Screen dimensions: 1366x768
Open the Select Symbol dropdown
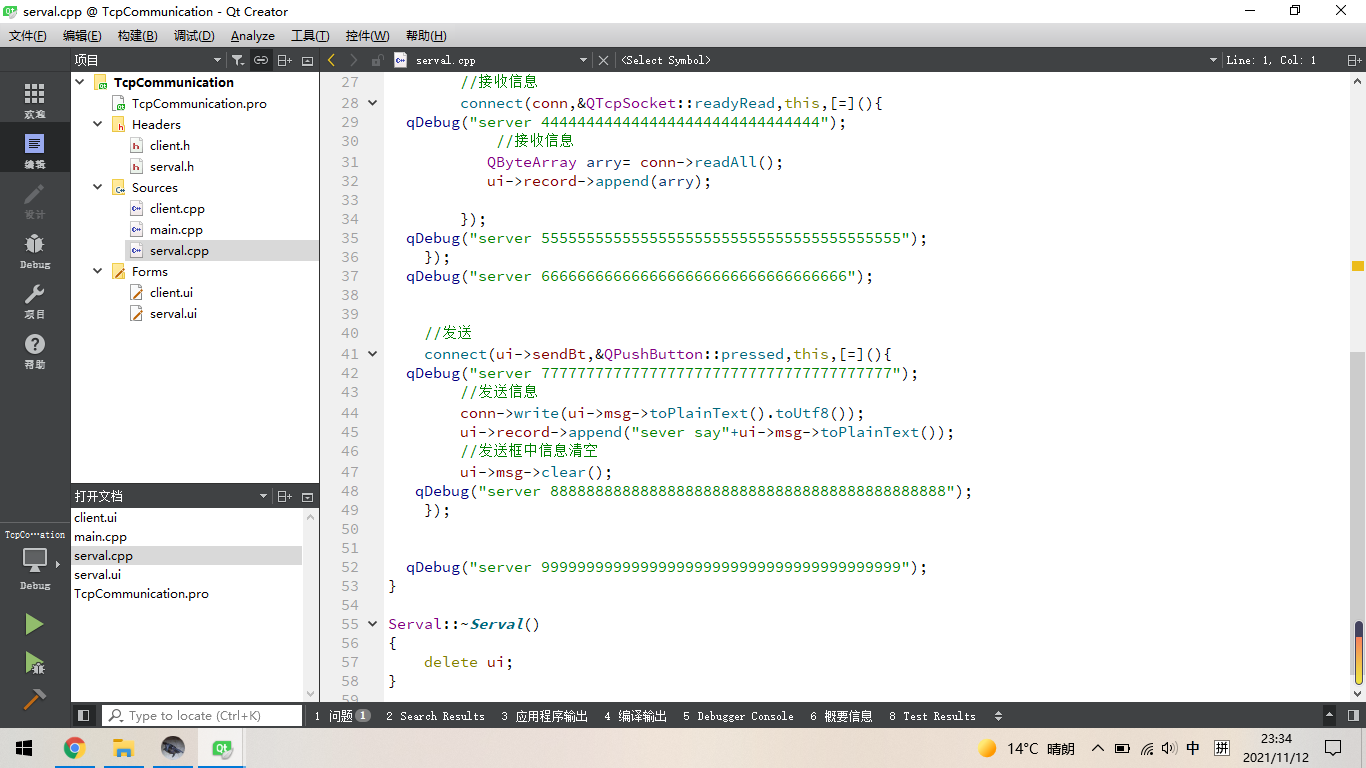tap(918, 60)
